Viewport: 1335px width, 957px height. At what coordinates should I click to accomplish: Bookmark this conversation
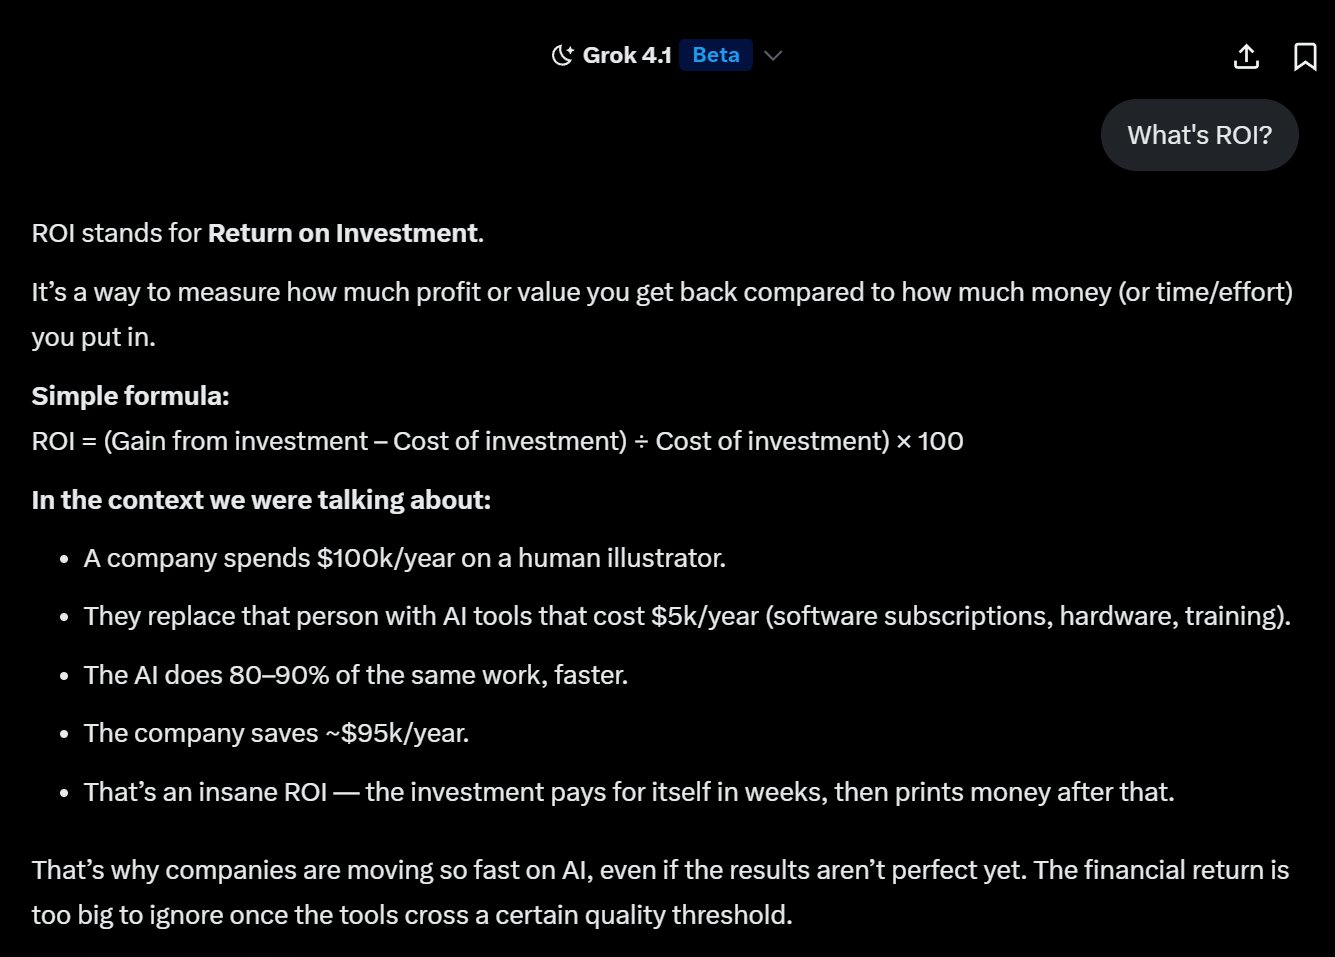click(1304, 56)
